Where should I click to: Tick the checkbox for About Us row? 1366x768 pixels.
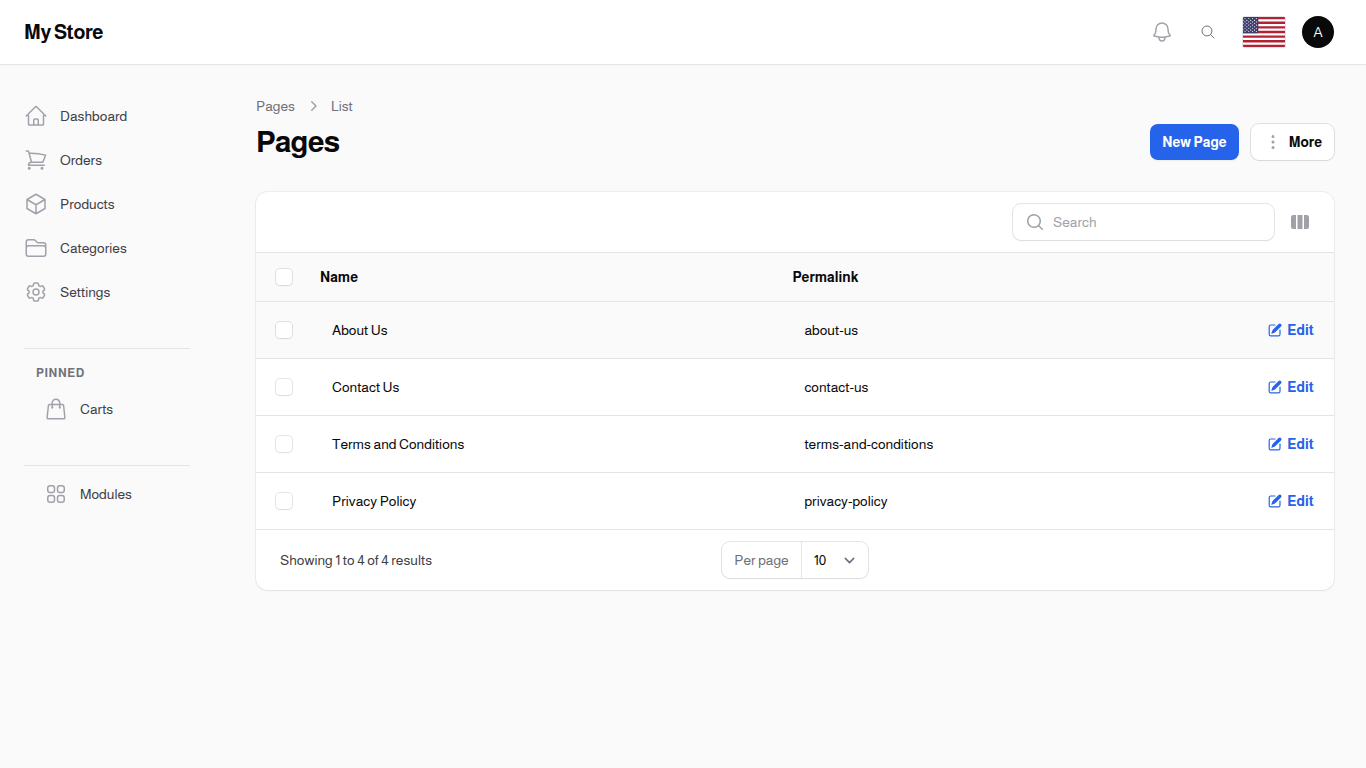click(x=284, y=330)
